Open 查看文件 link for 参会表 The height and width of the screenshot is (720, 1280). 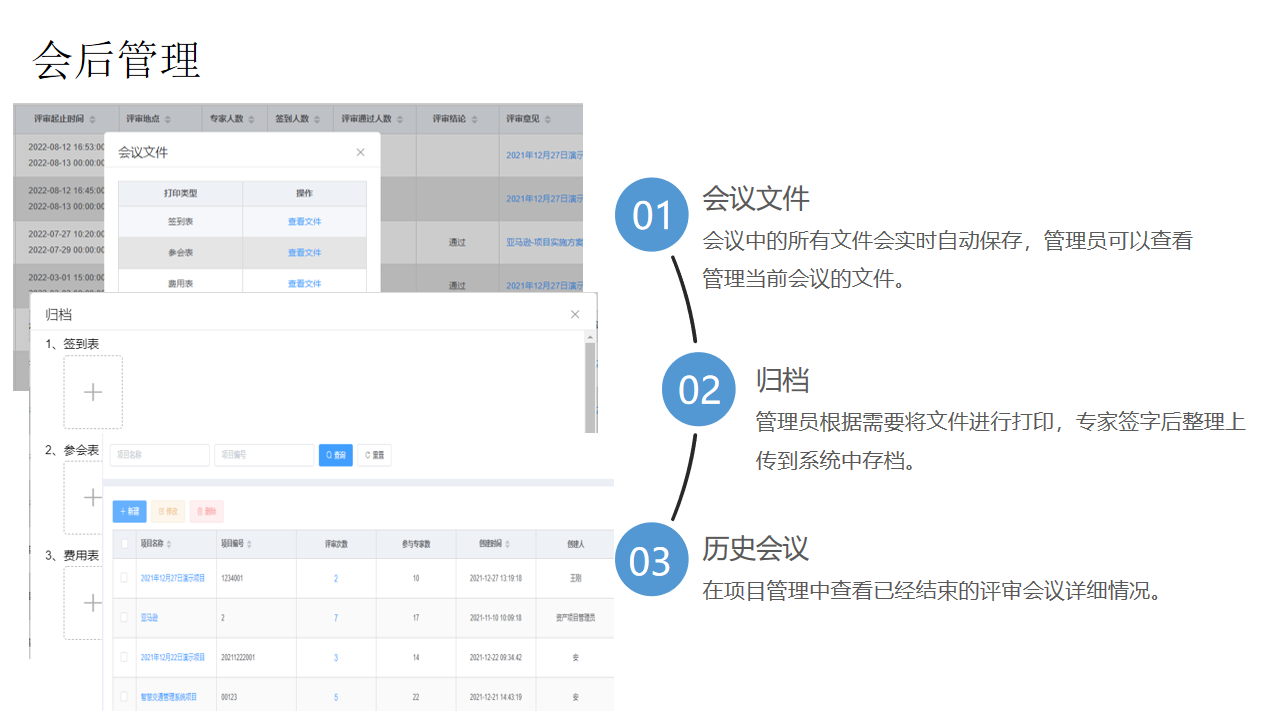point(304,253)
